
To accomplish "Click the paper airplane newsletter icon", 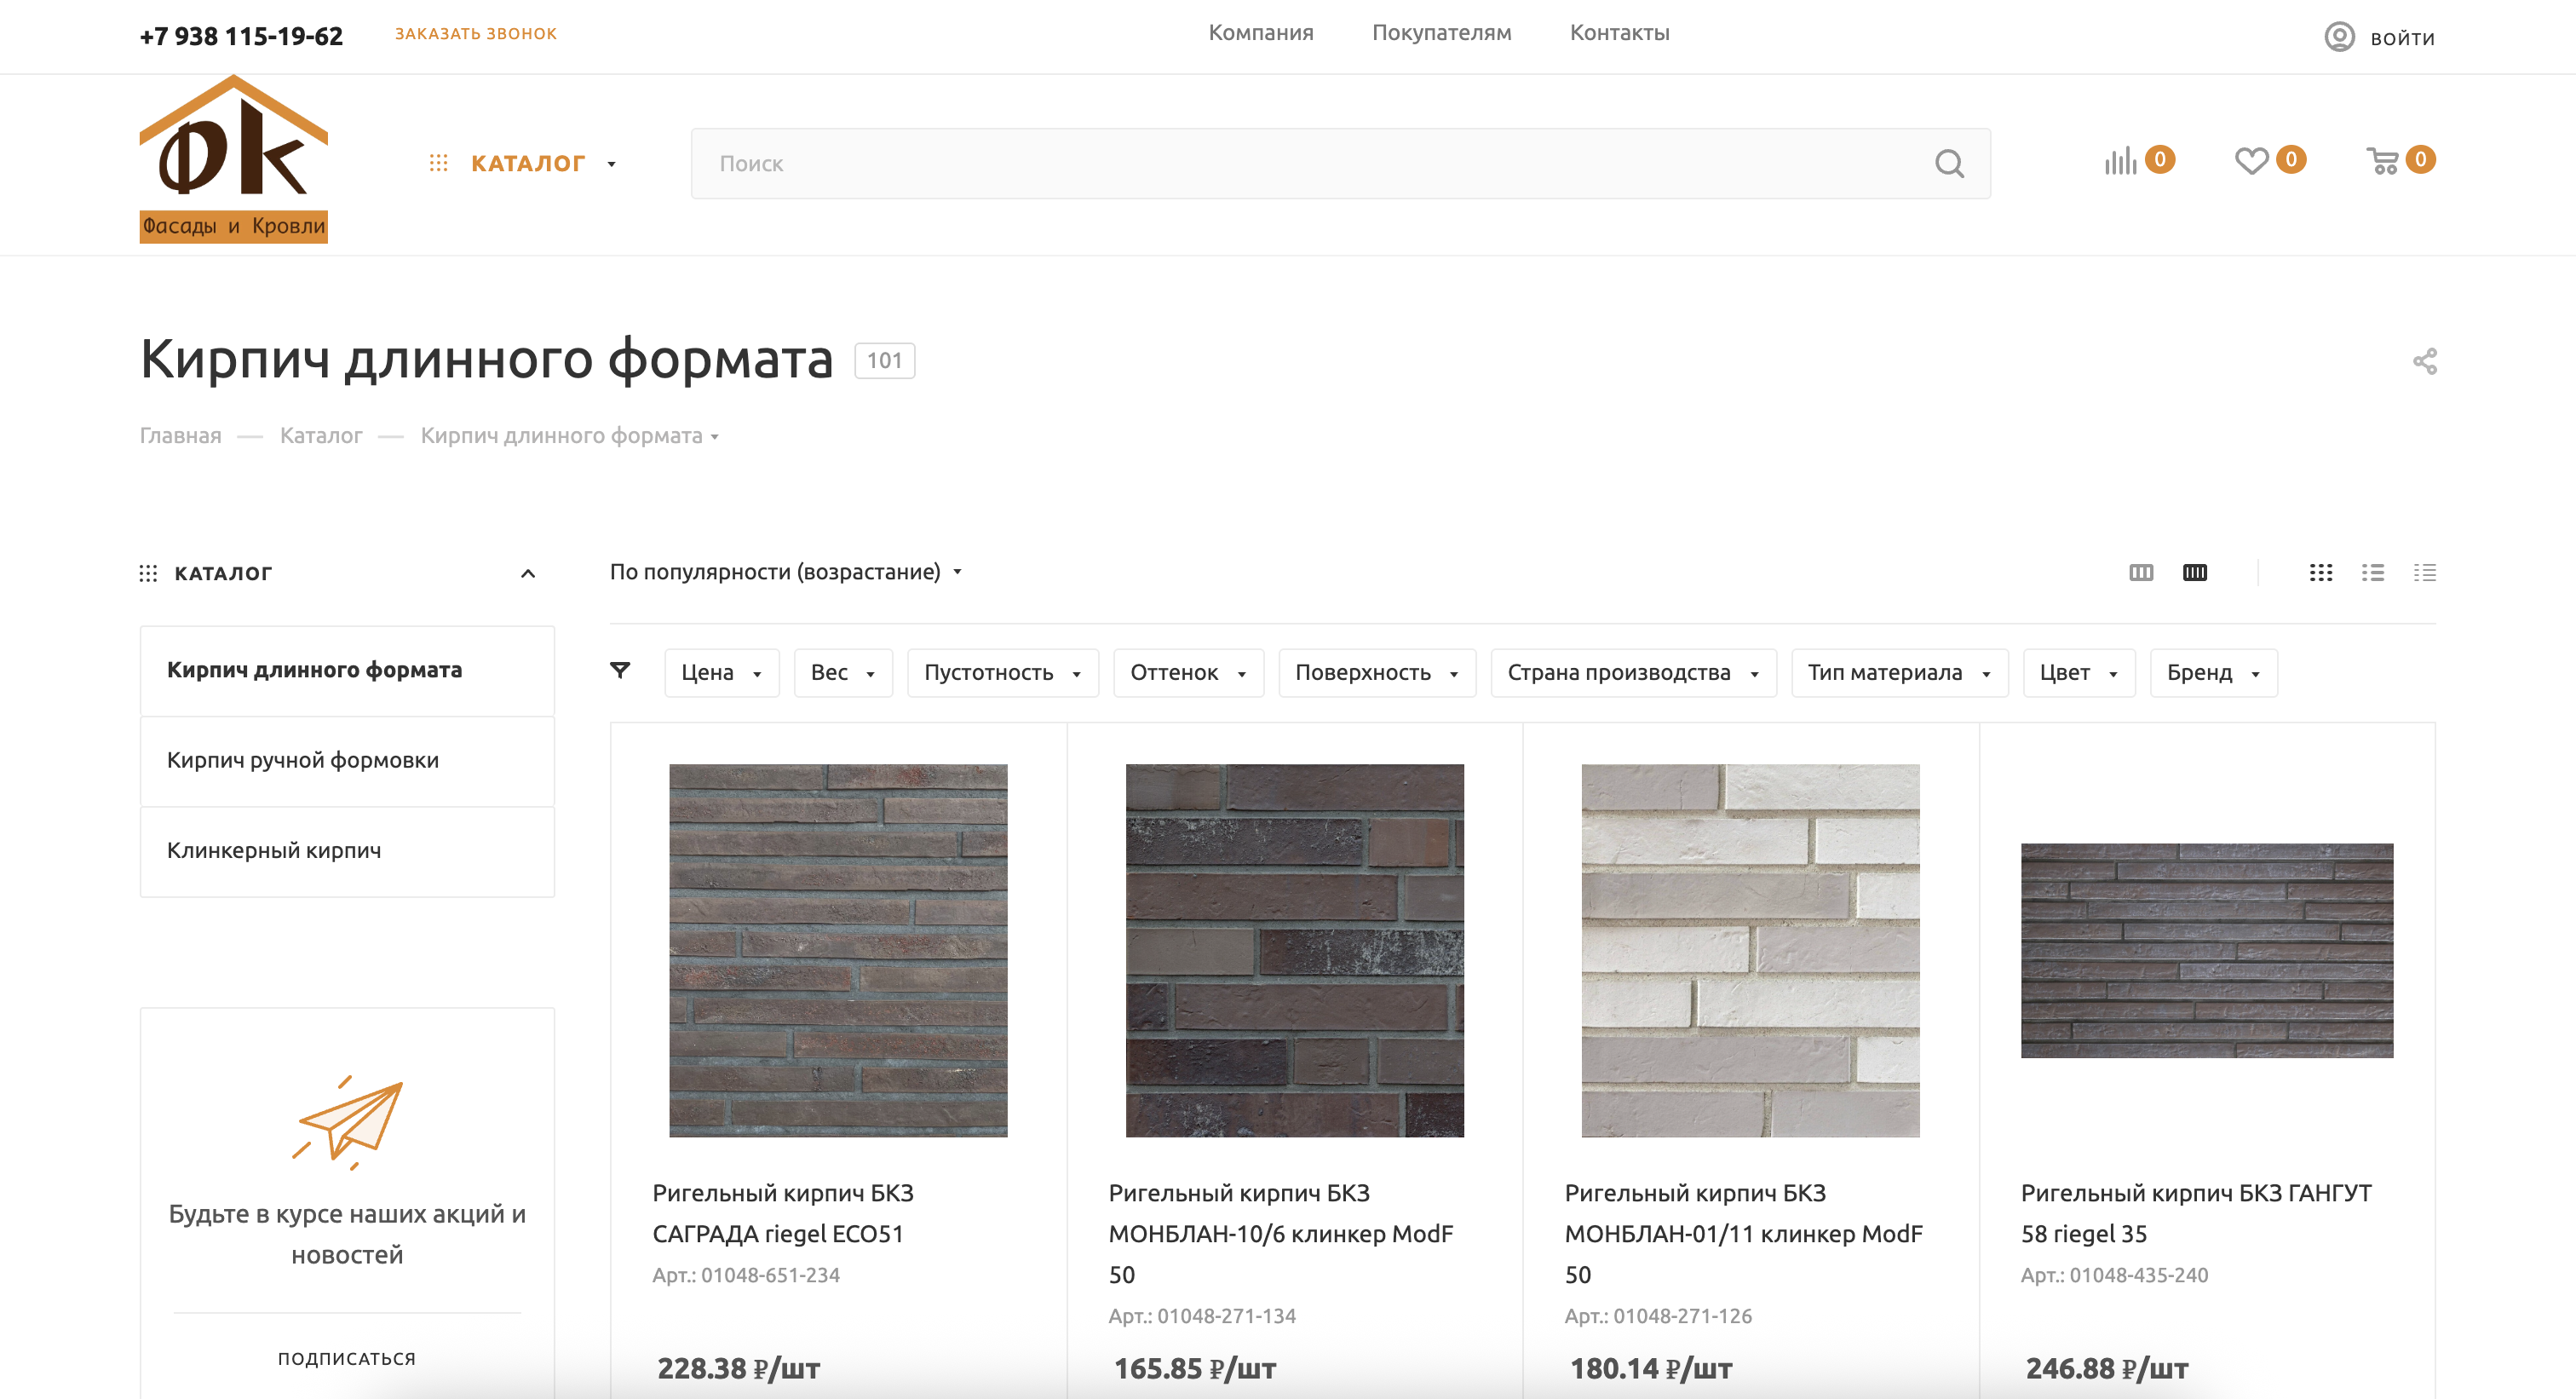I will point(347,1122).
